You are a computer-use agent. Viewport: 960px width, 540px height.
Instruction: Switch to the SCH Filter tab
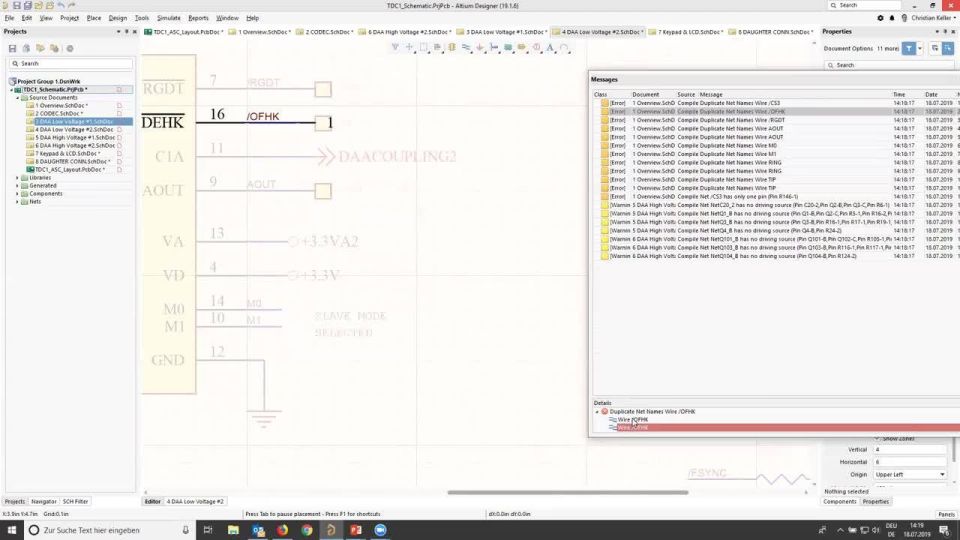click(x=75, y=501)
